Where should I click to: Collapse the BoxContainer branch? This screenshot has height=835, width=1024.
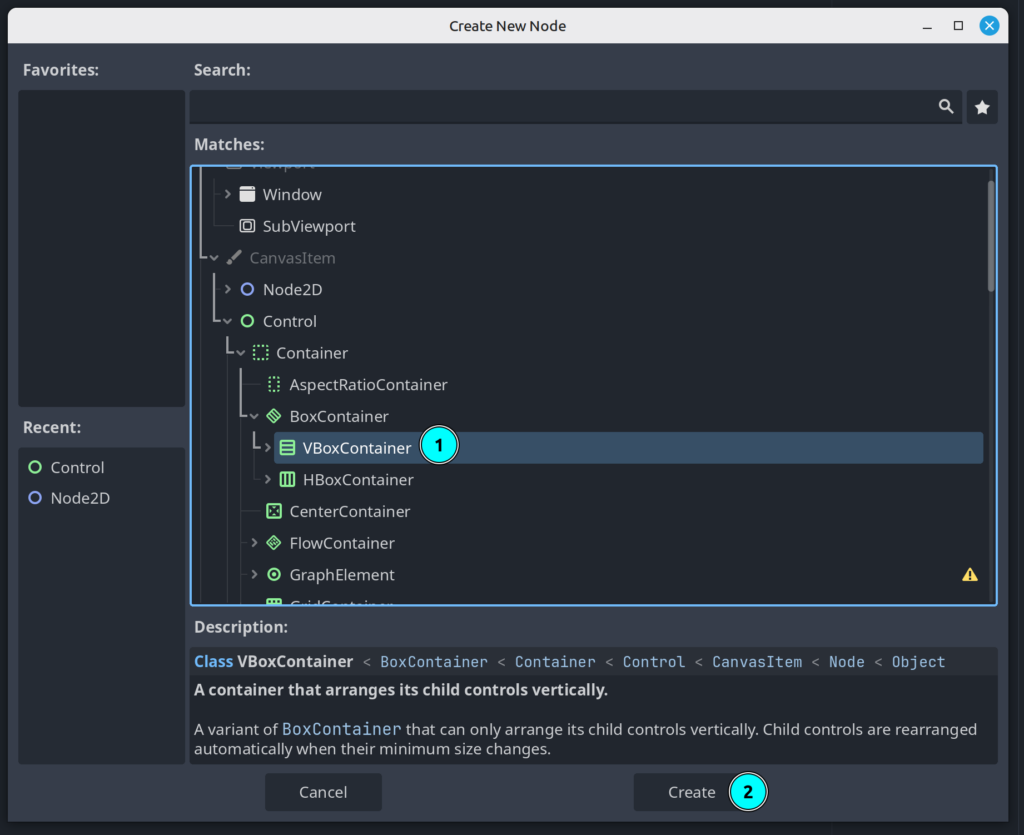point(254,416)
